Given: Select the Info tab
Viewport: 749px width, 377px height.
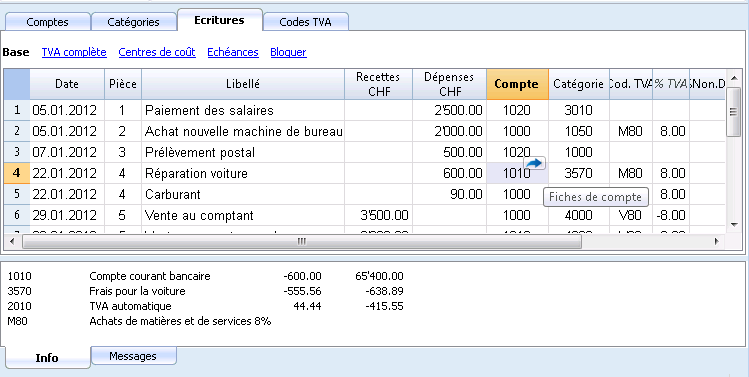Looking at the screenshot, I should [47, 358].
